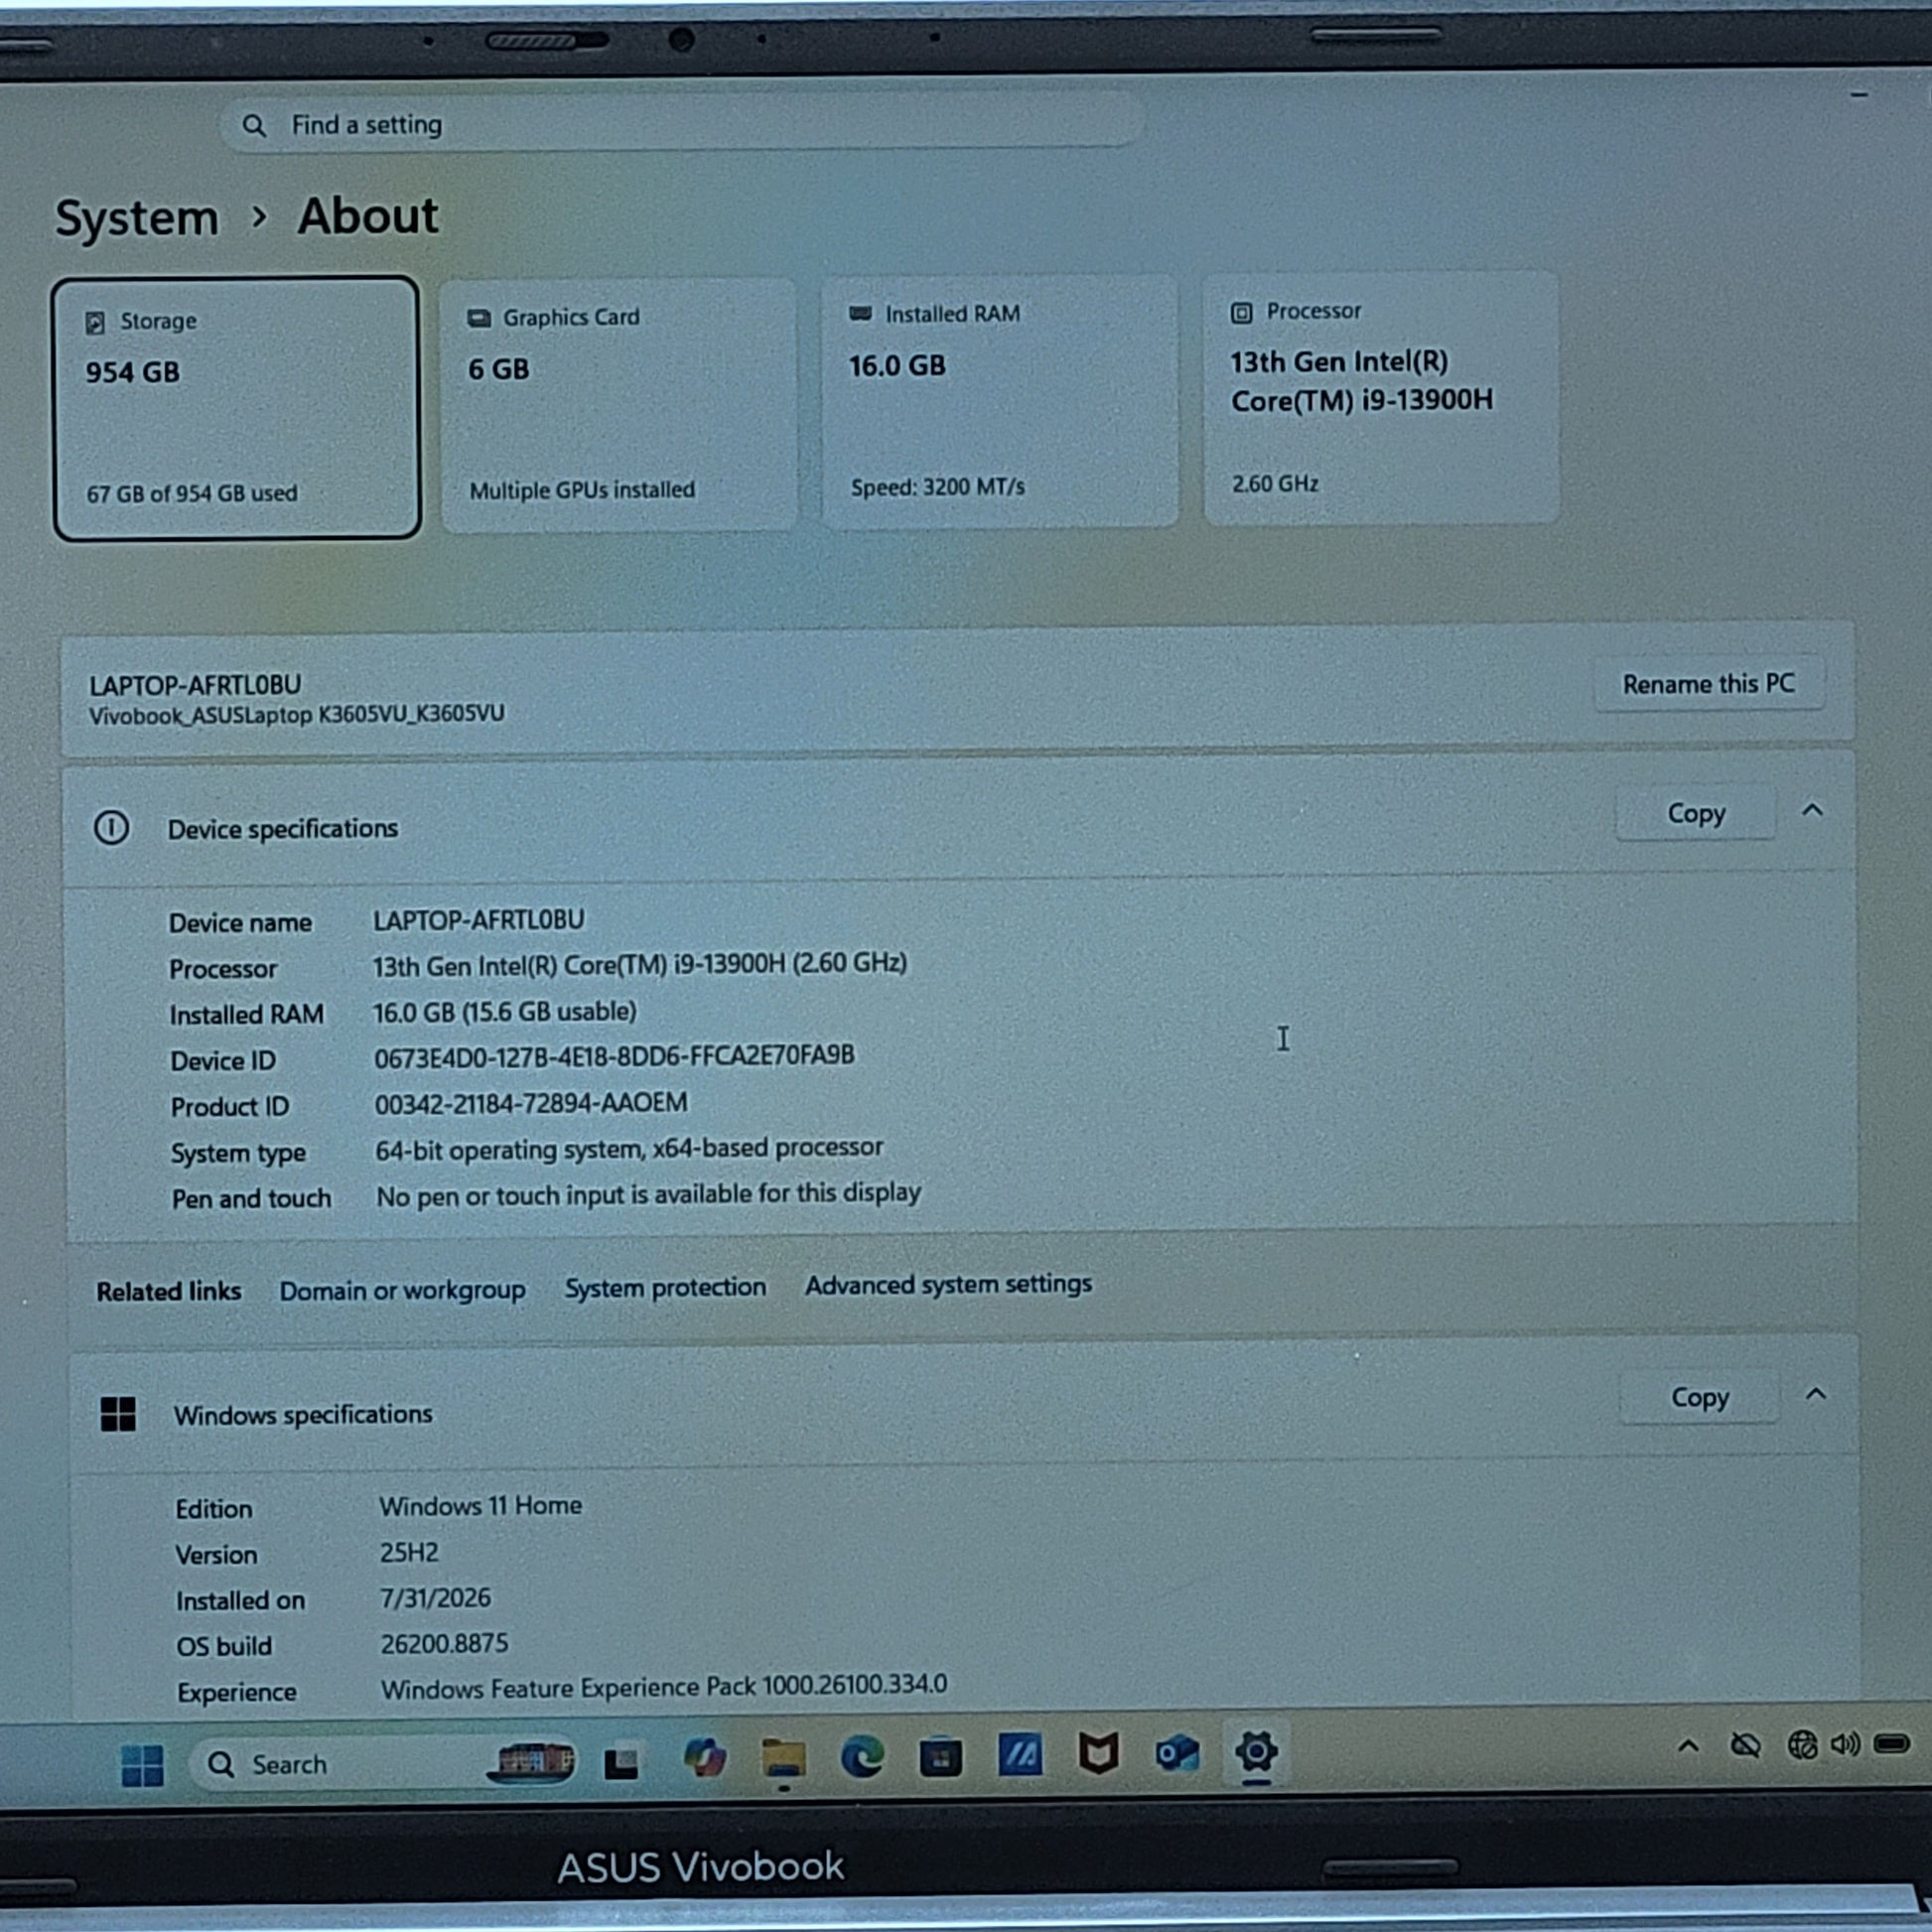Click the Settings gear in the taskbar
This screenshot has width=1932, height=1932.
click(1256, 1751)
